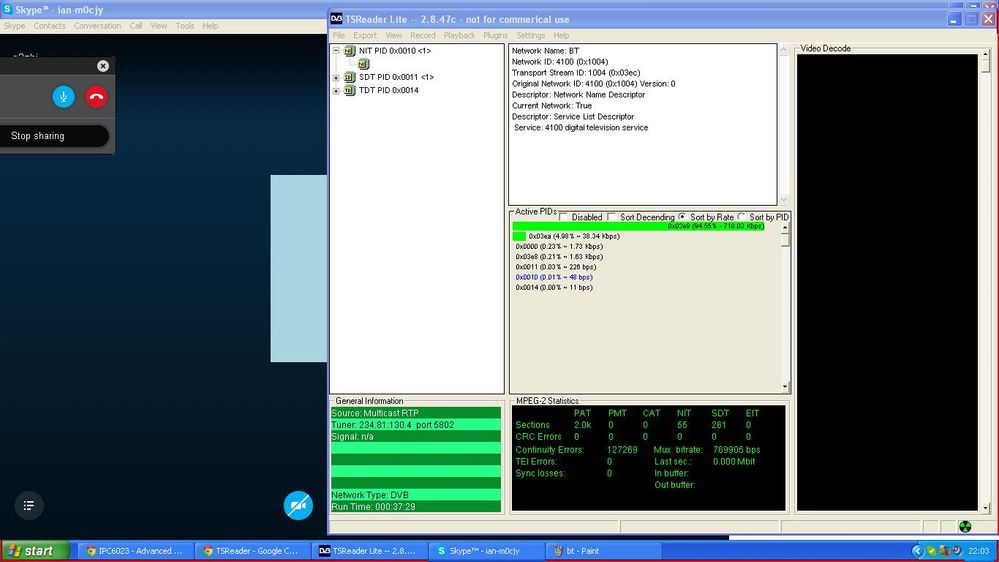This screenshot has height=562, width=999.
Task: Open TSReader File menu
Action: [338, 36]
